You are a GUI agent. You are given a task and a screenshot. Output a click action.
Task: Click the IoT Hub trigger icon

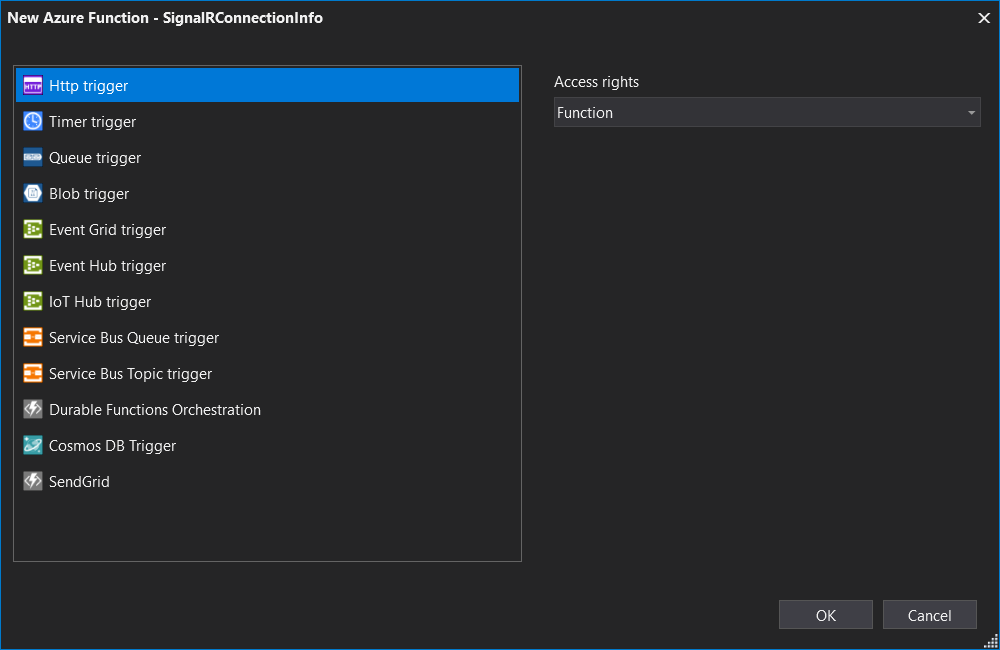33,301
